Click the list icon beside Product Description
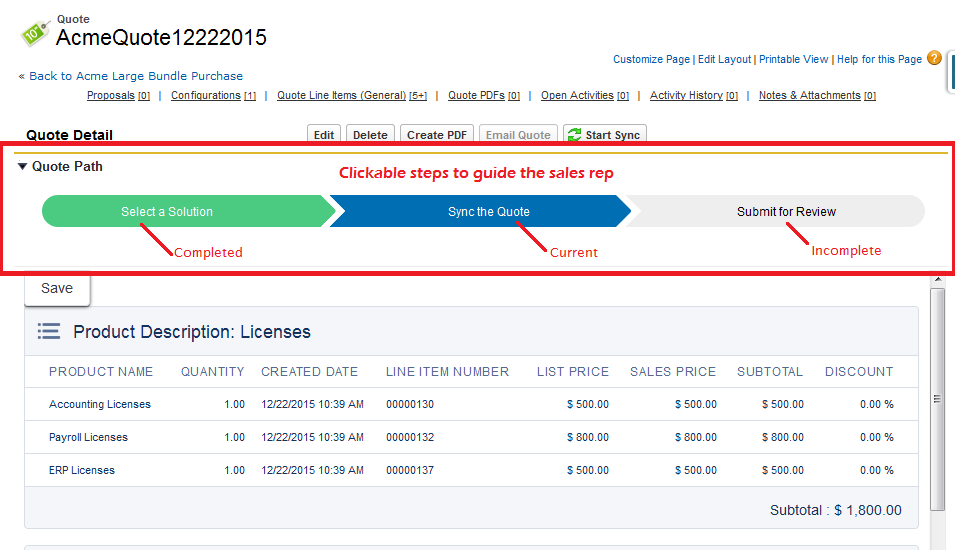This screenshot has height=550, width=955. 49,331
